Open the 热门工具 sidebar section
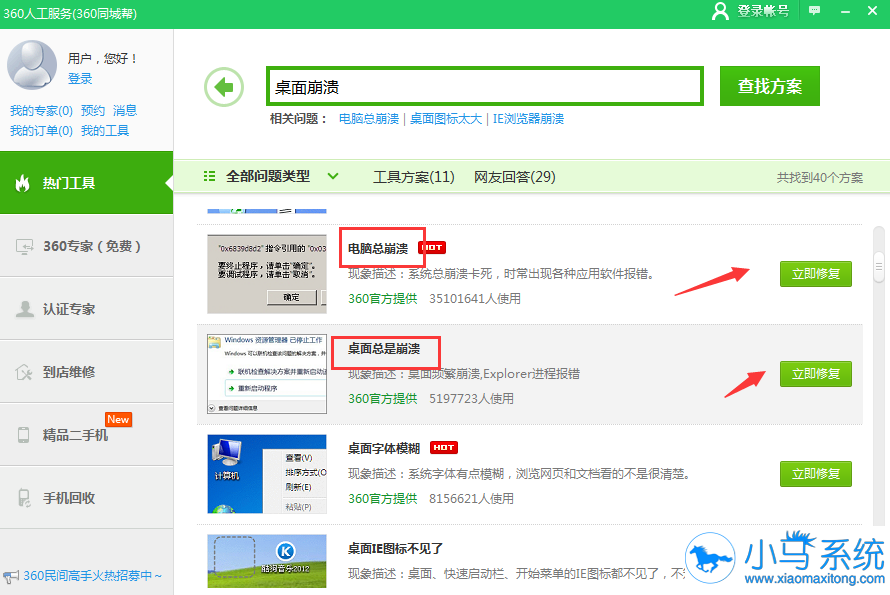The height and width of the screenshot is (595, 890). click(x=86, y=183)
